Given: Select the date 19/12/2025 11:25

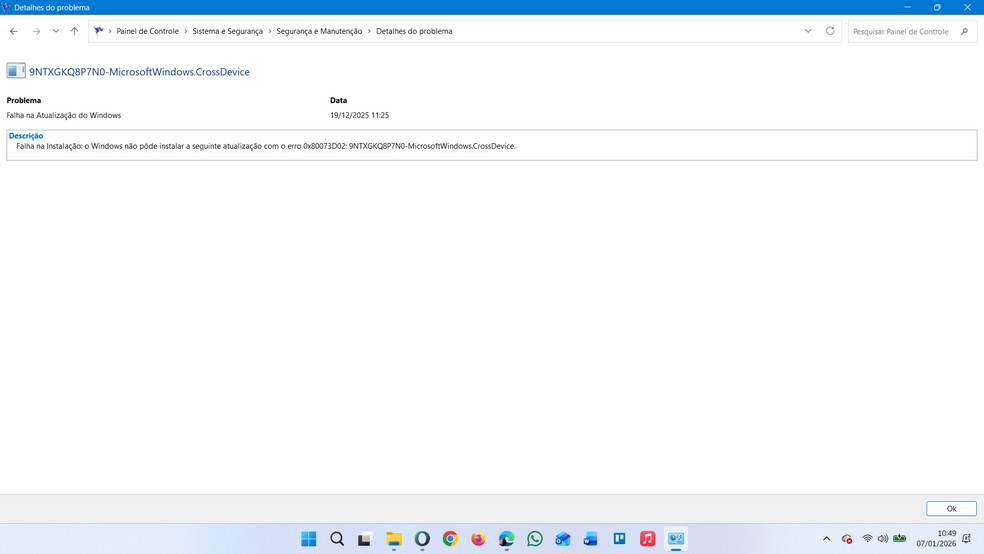Looking at the screenshot, I should [360, 115].
